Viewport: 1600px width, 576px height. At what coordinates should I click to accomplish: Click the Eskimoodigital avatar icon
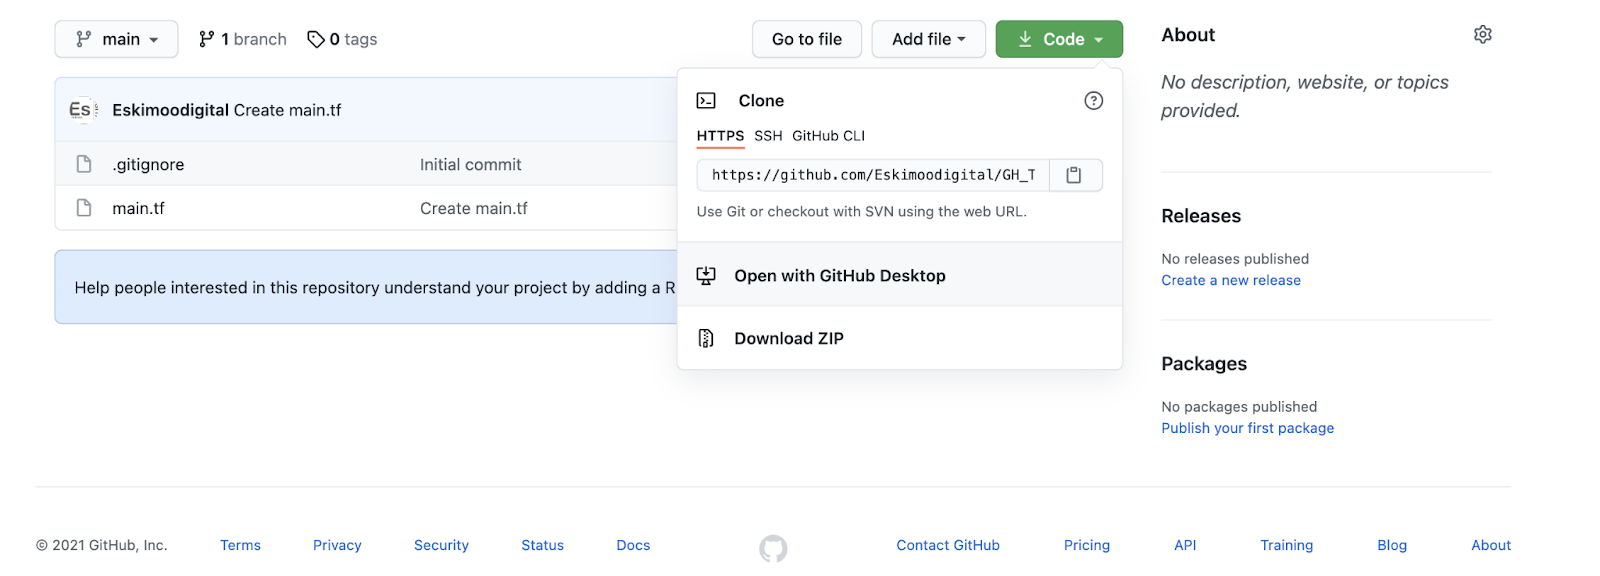[x=81, y=110]
